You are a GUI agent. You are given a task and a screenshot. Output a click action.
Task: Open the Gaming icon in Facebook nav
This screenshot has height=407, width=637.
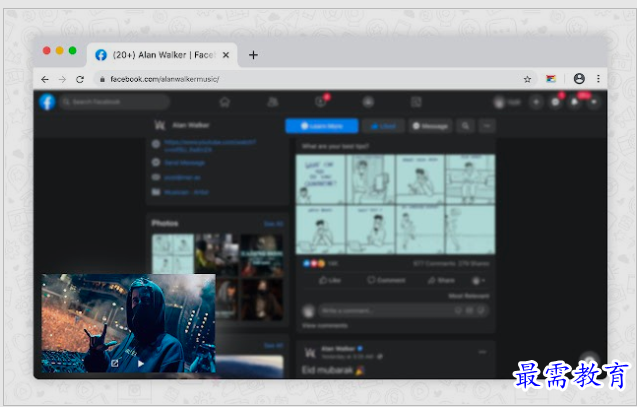(x=416, y=102)
